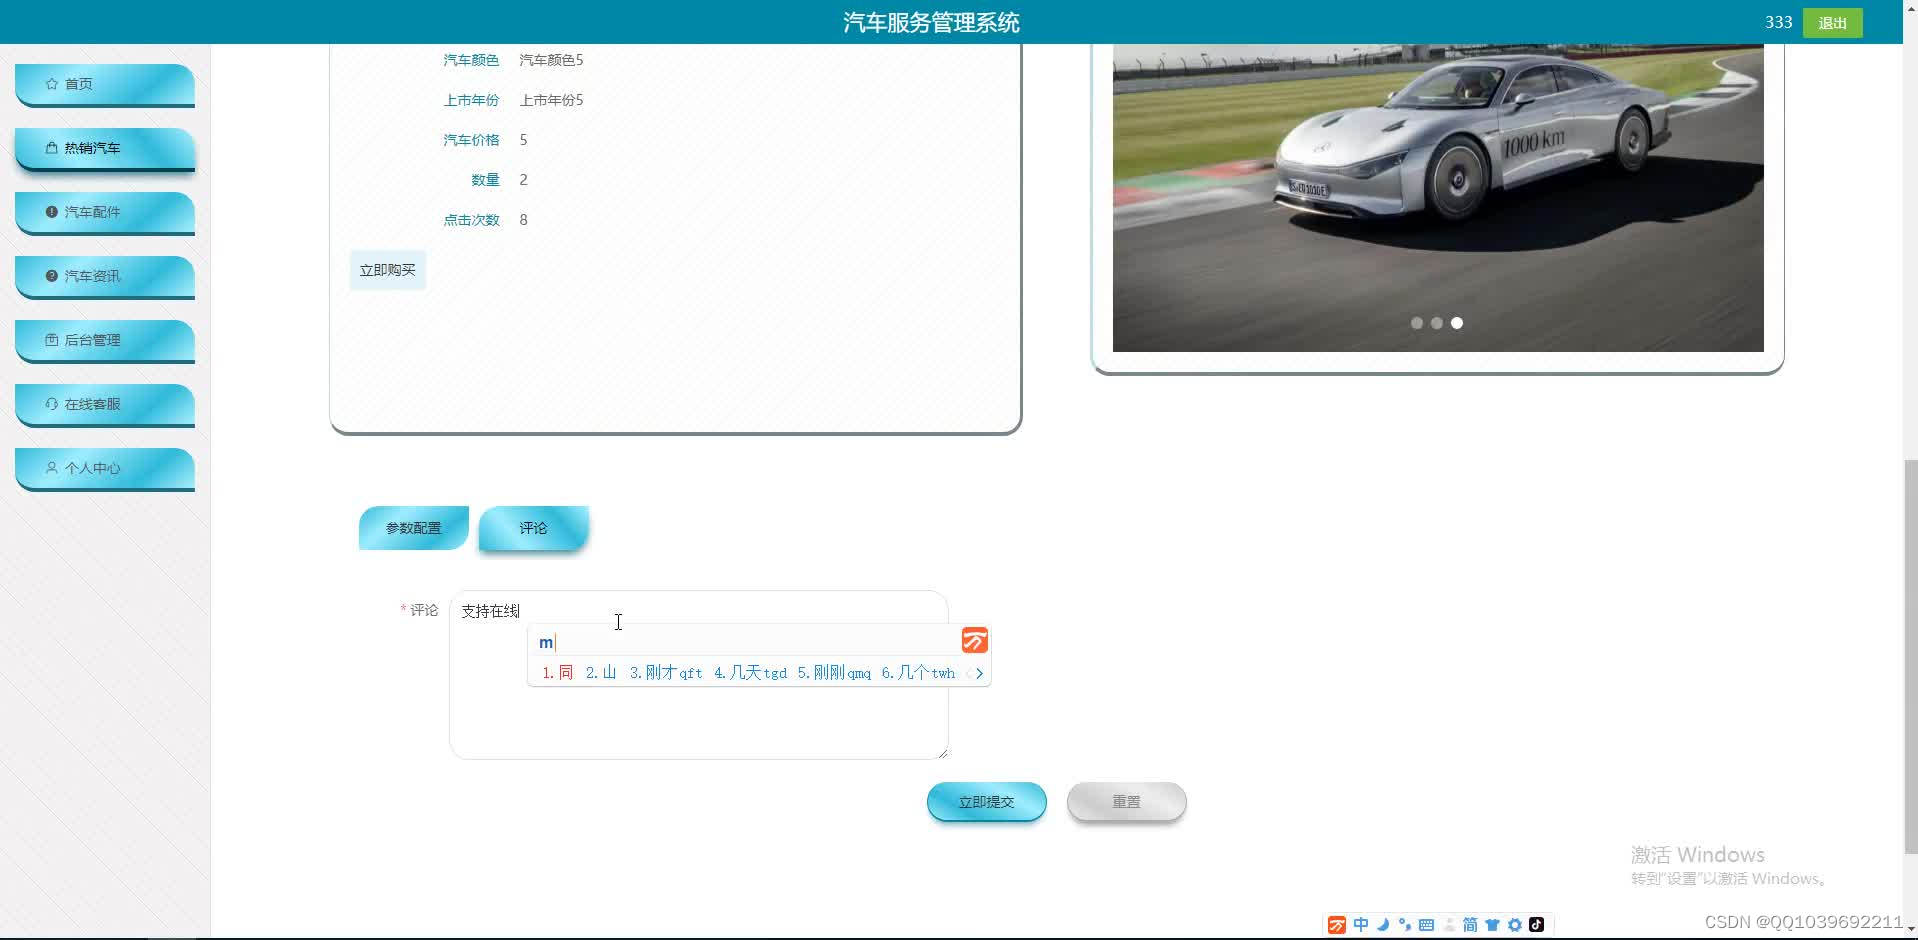Click the suitcase icon beside 后台管理
The width and height of the screenshot is (1918, 940).
click(52, 340)
